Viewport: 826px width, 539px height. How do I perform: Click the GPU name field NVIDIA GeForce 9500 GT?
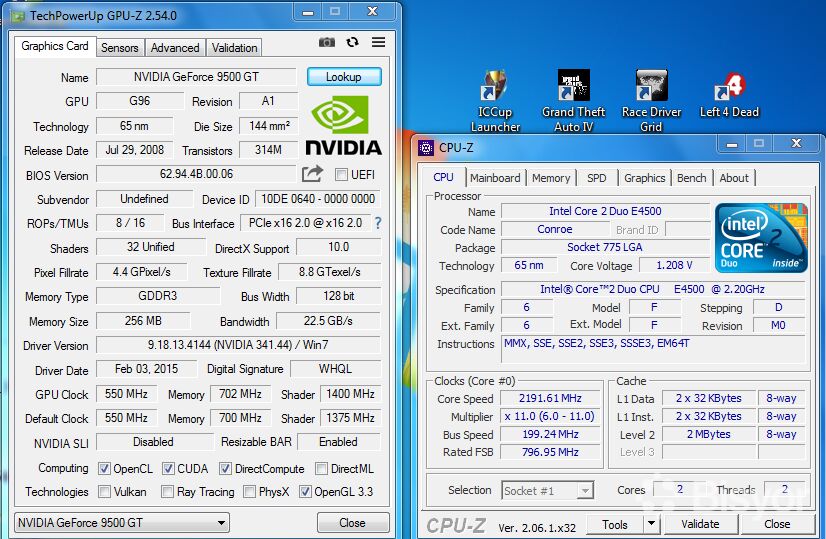point(196,77)
